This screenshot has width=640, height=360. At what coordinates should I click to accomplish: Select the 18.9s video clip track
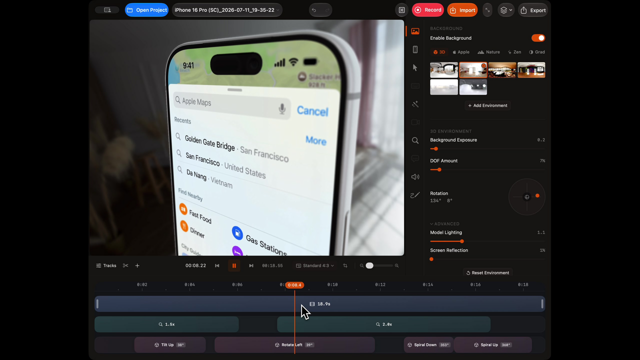320,304
